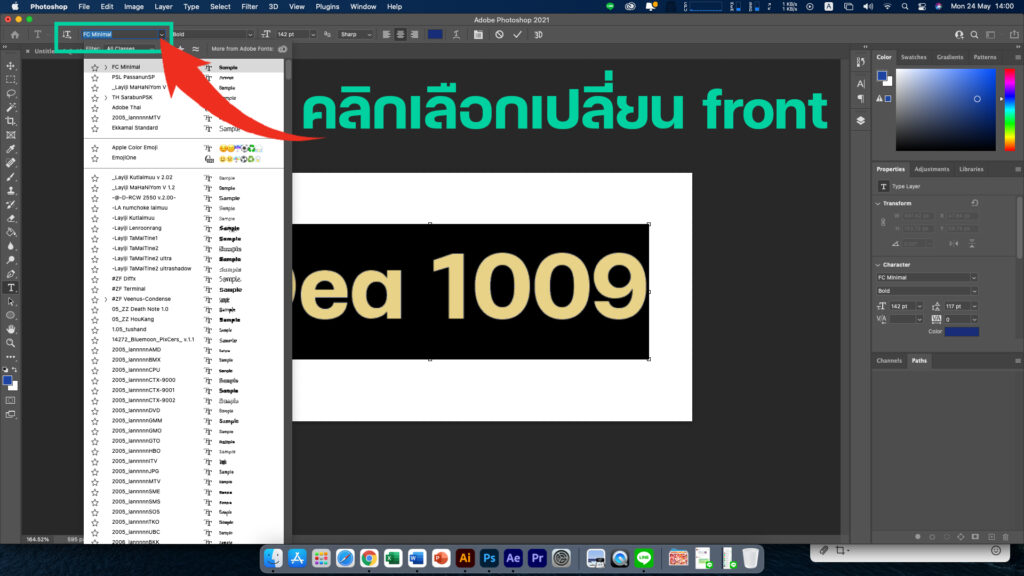The height and width of the screenshot is (576, 1024).
Task: Open the Layers panel icon in dock
Action: (x=861, y=120)
